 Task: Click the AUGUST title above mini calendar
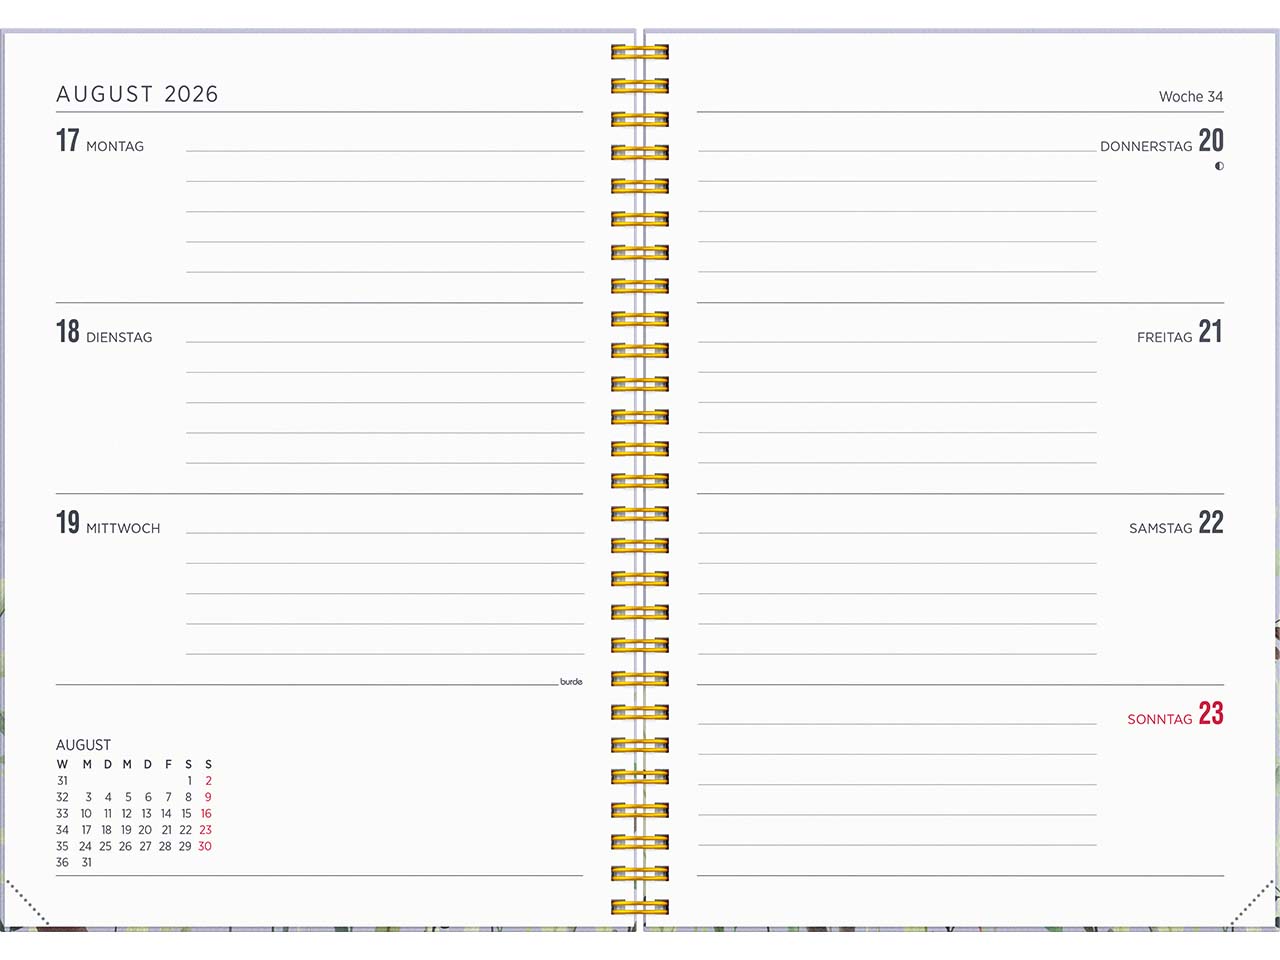click(83, 745)
